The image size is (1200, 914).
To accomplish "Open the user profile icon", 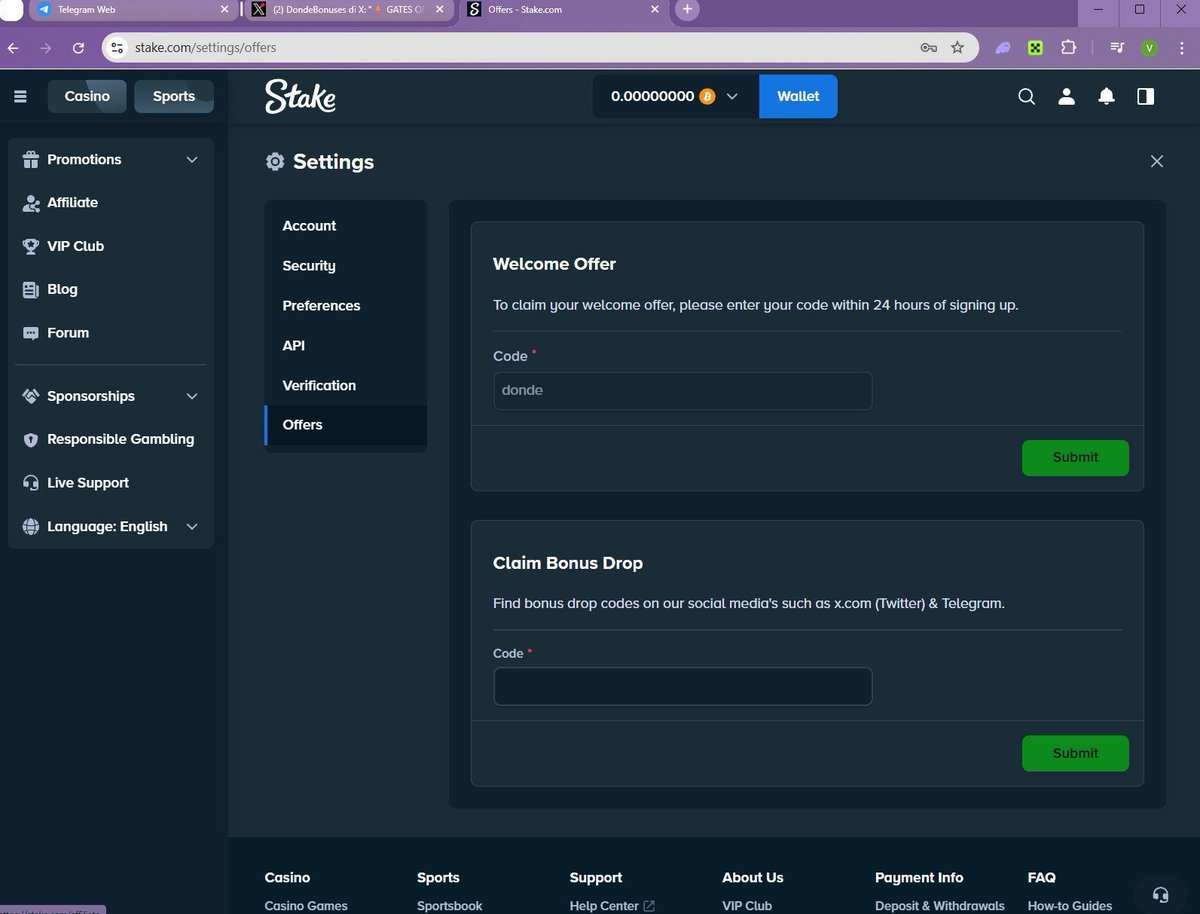I will click(x=1066, y=96).
